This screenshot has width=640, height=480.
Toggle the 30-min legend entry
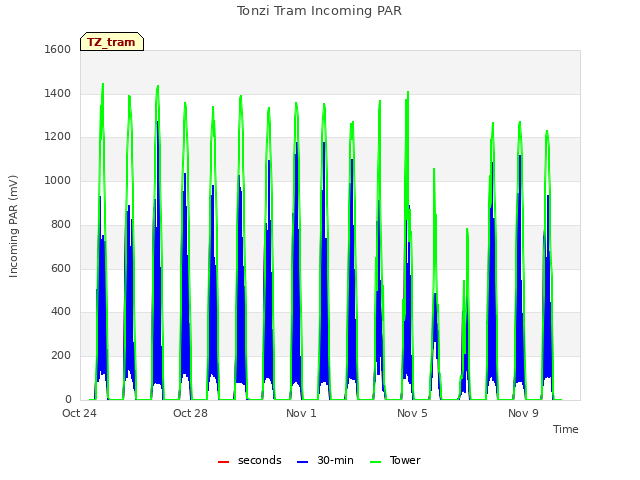click(325, 460)
